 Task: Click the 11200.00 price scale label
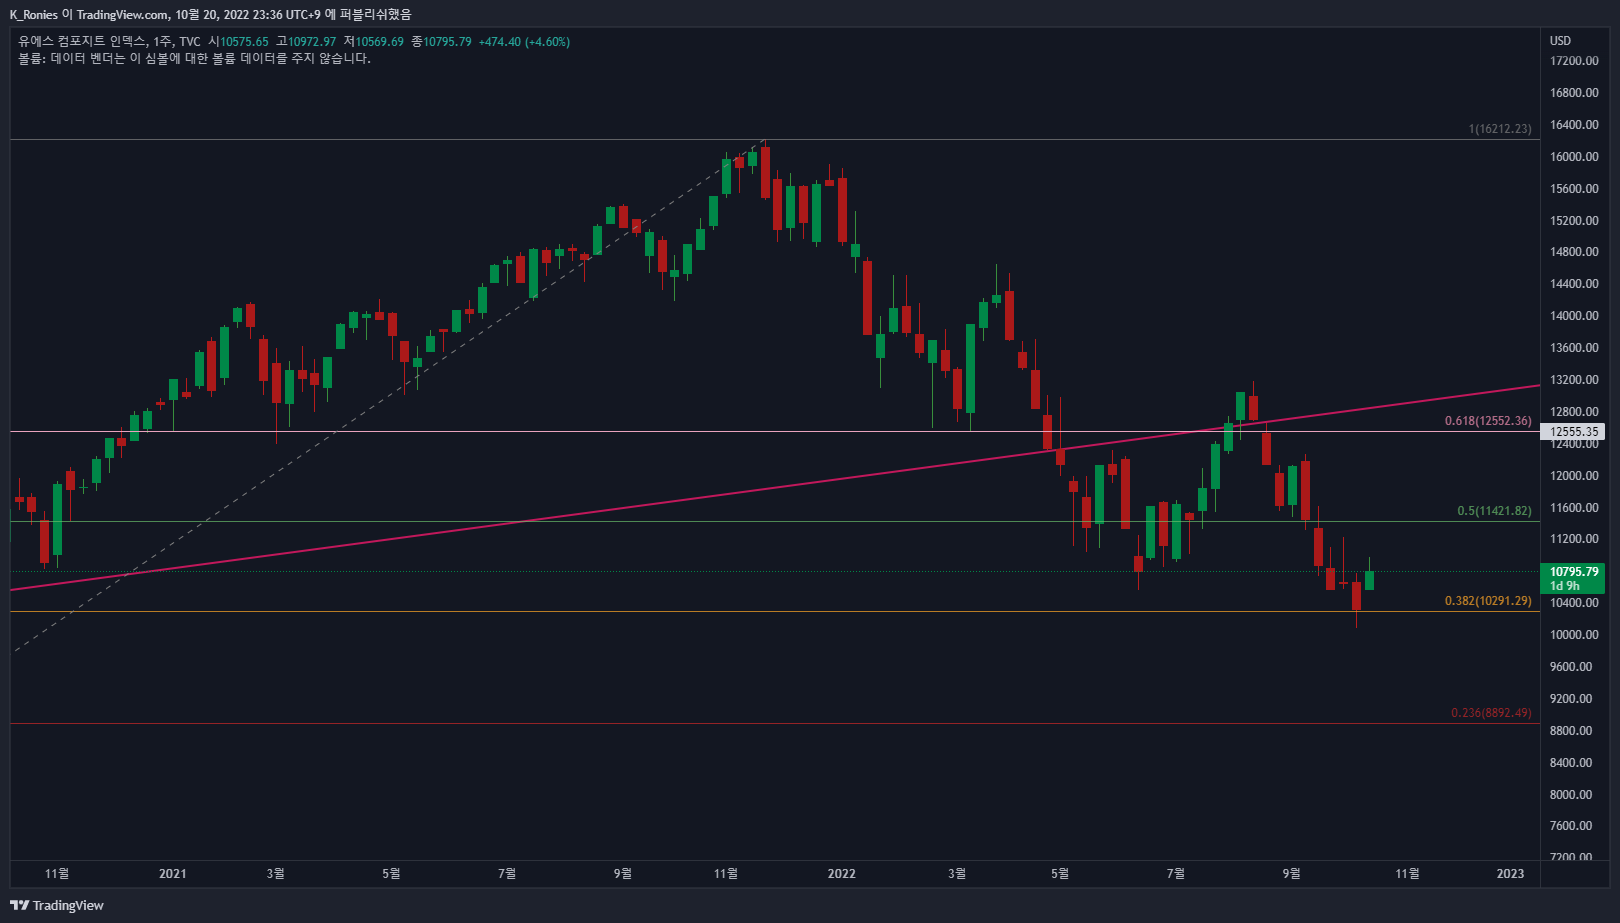[x=1574, y=539]
